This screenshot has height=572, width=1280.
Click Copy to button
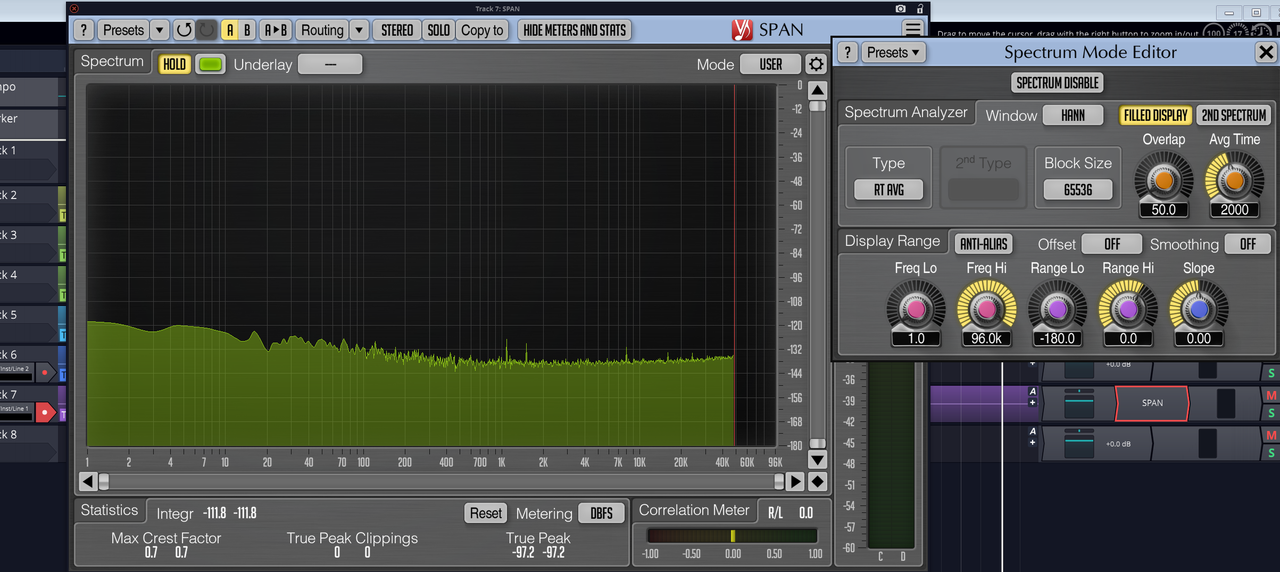point(482,30)
